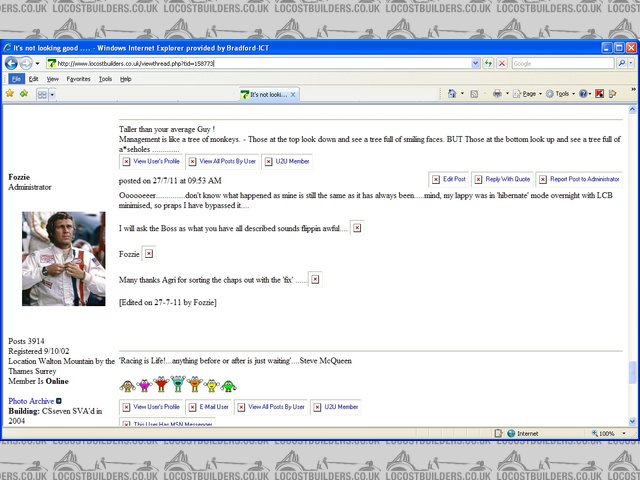Click the Add to Favorites icon

[x=22, y=94]
